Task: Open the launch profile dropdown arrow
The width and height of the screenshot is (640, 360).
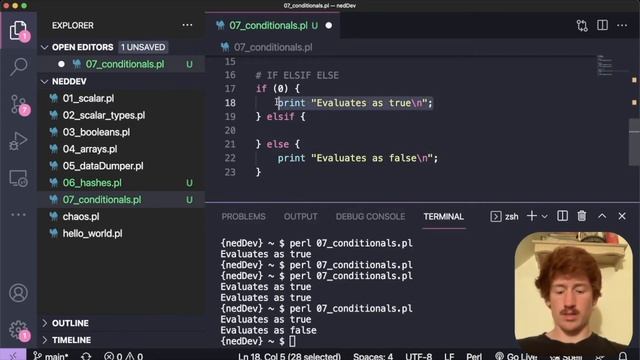Action: (x=544, y=217)
